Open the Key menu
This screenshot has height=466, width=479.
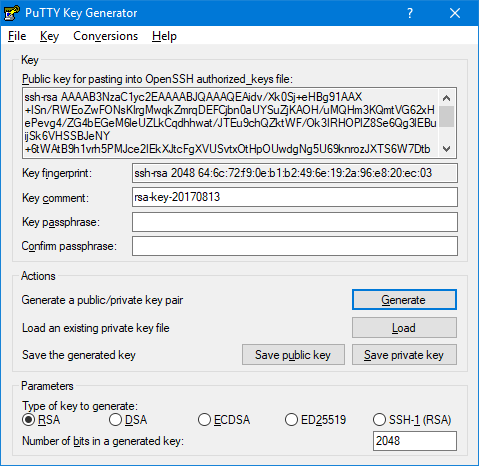pyautogui.click(x=49, y=36)
